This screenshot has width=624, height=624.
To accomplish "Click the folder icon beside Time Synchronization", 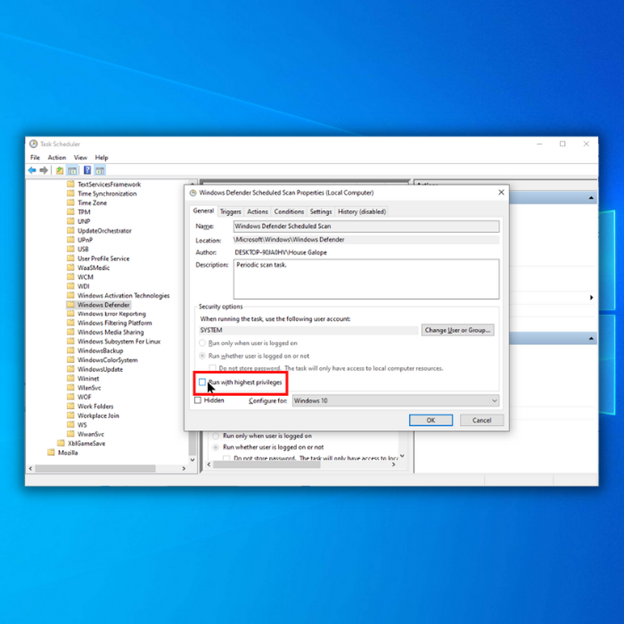I will point(70,193).
